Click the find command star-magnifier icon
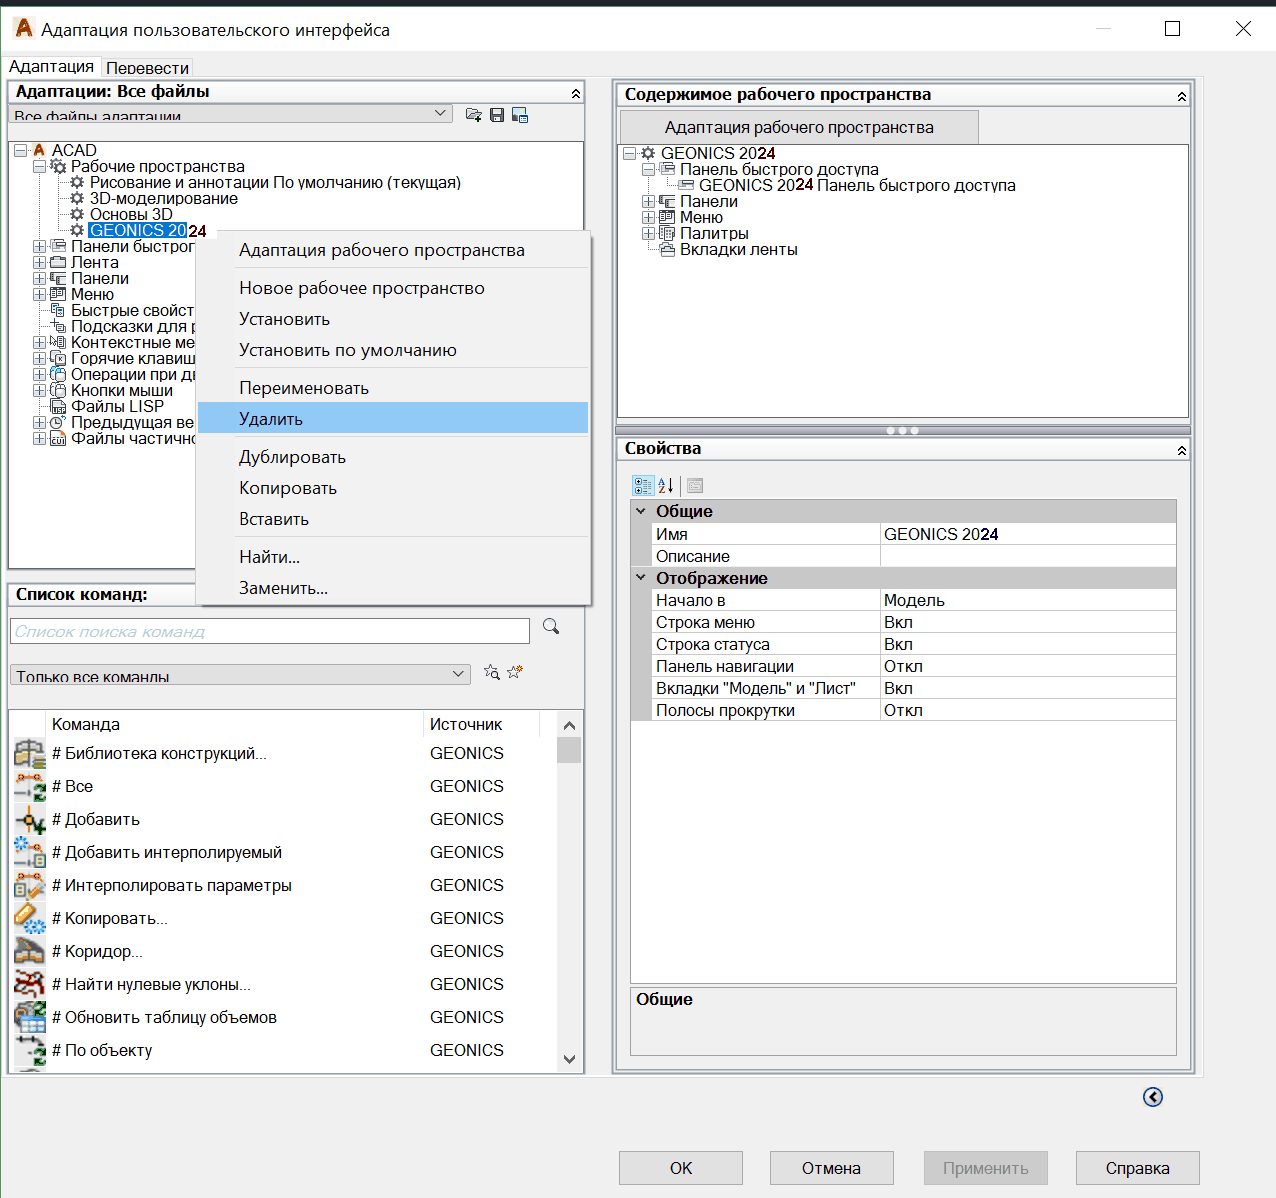This screenshot has width=1276, height=1198. pos(491,672)
